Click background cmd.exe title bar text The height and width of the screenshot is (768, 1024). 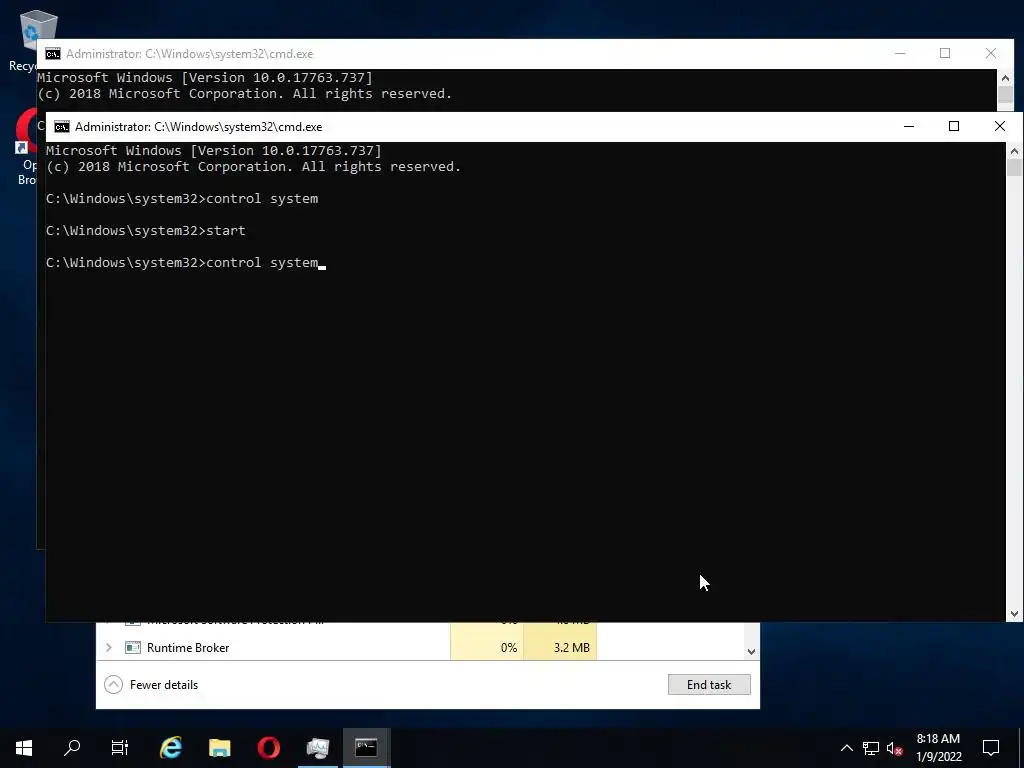(189, 54)
